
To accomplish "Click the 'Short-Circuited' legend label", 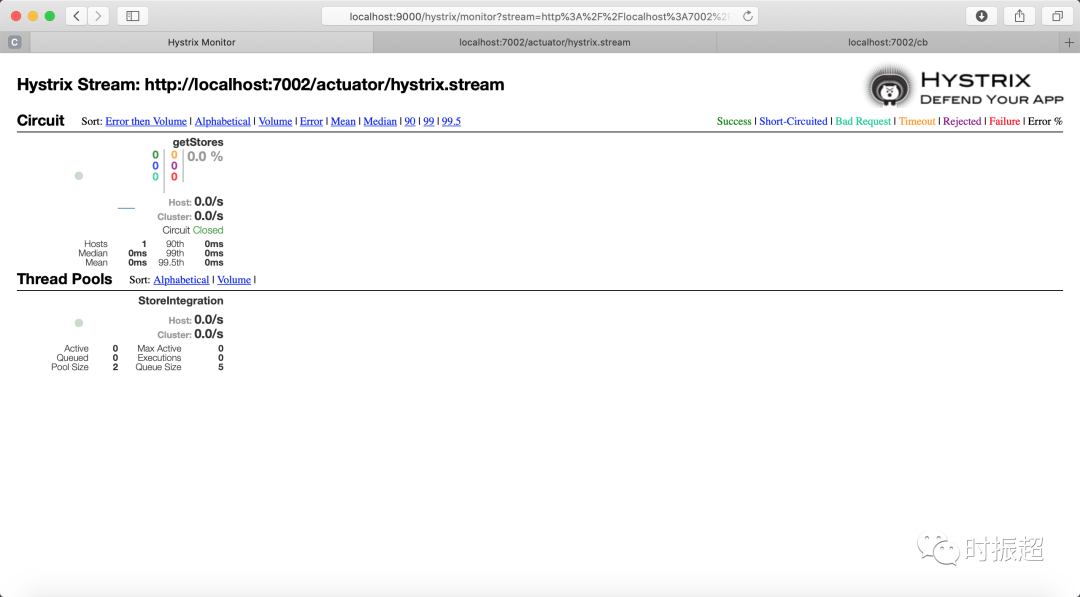I will (x=793, y=121).
